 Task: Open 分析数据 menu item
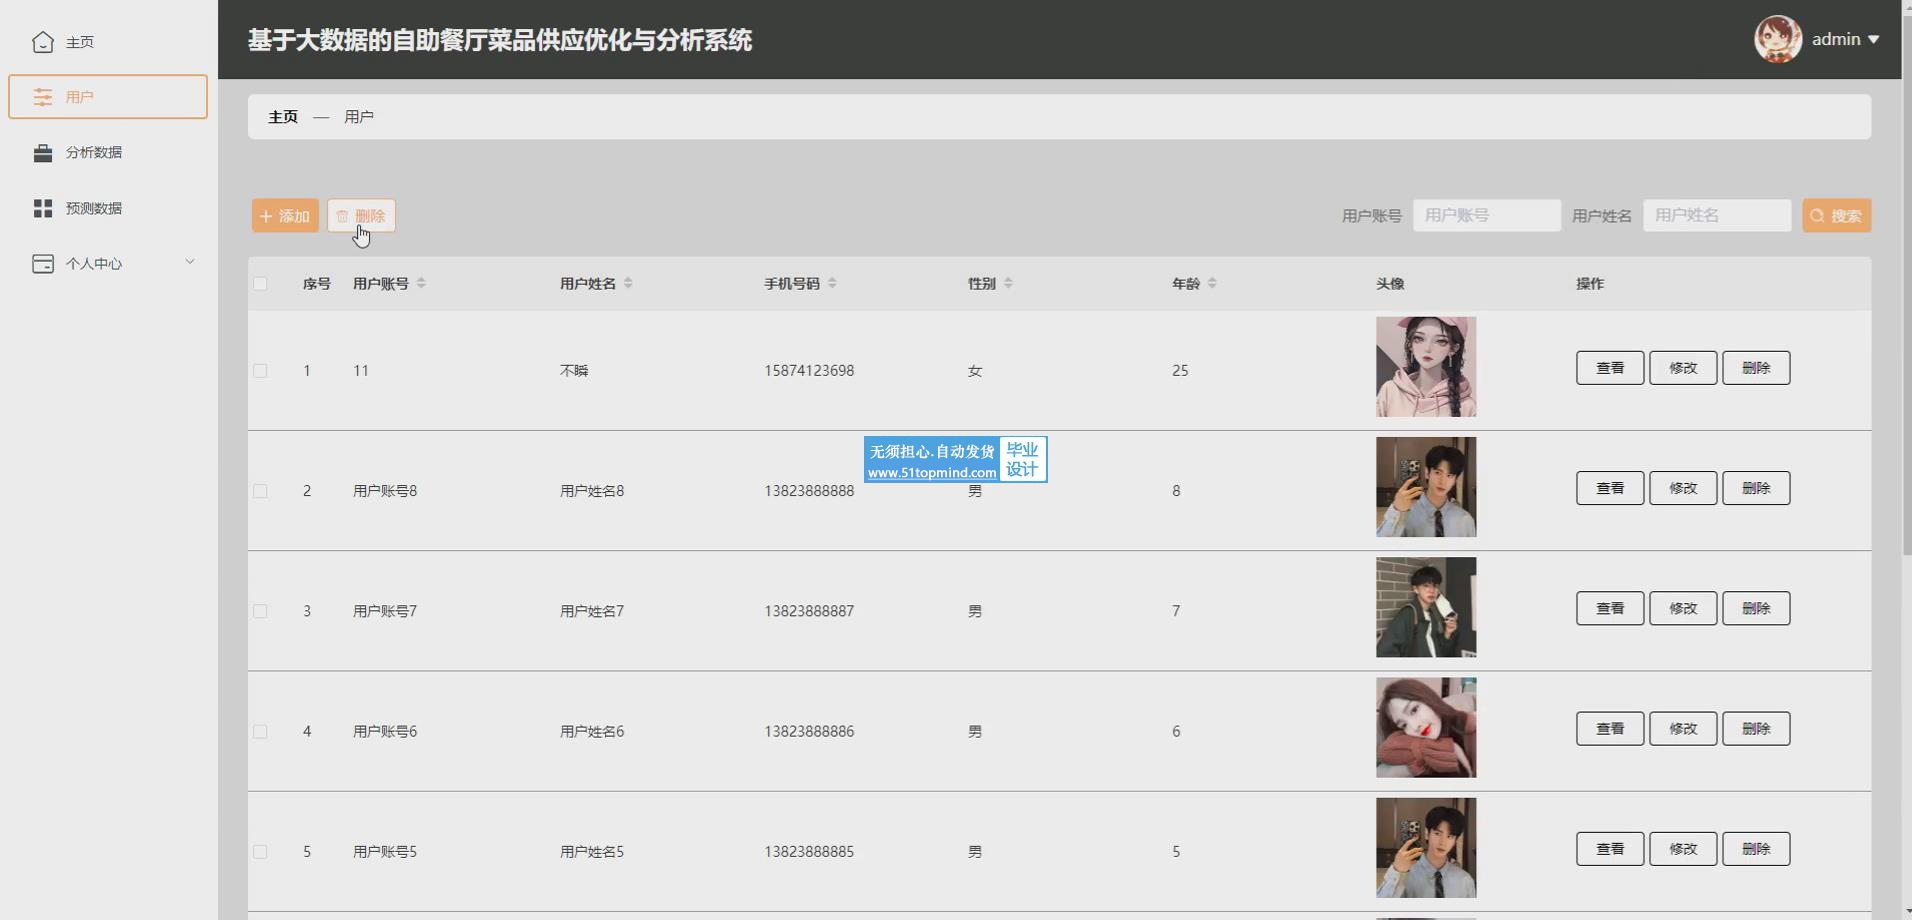(x=93, y=153)
